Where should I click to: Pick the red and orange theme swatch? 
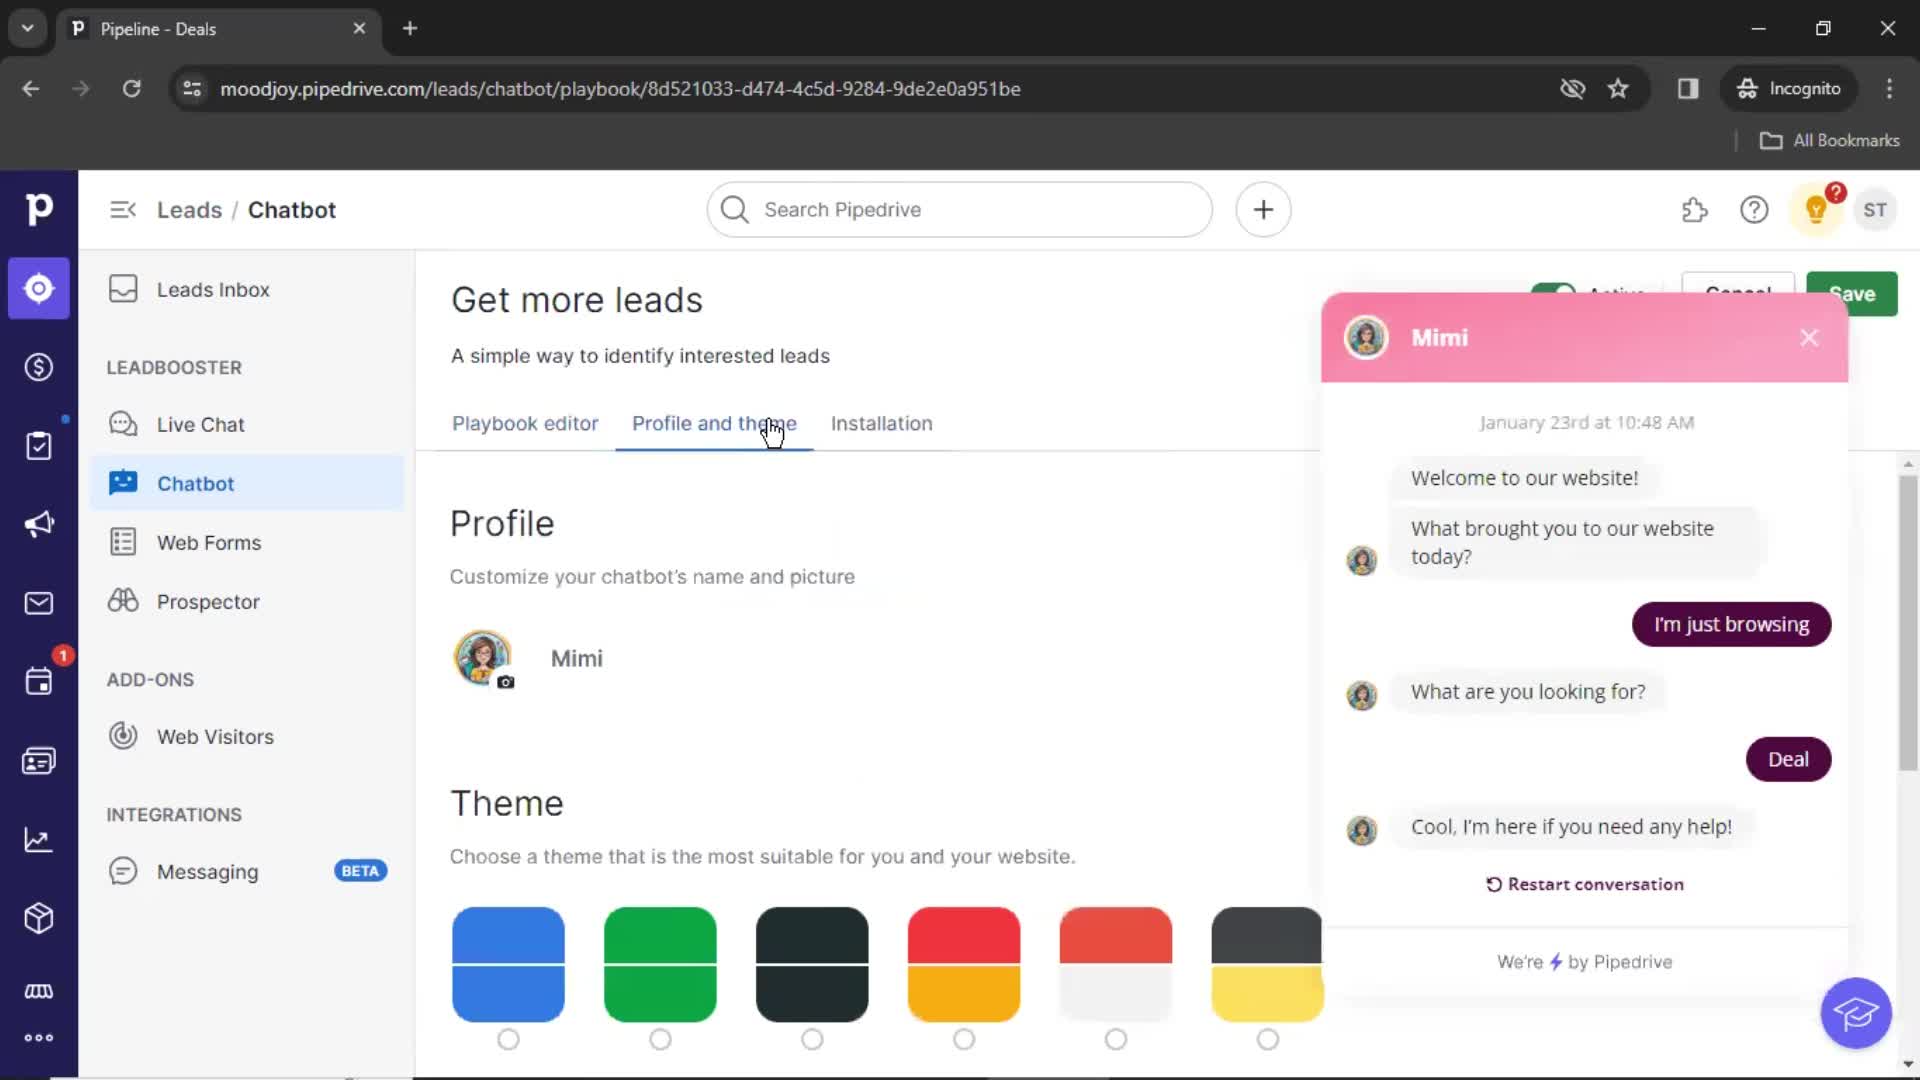964,965
